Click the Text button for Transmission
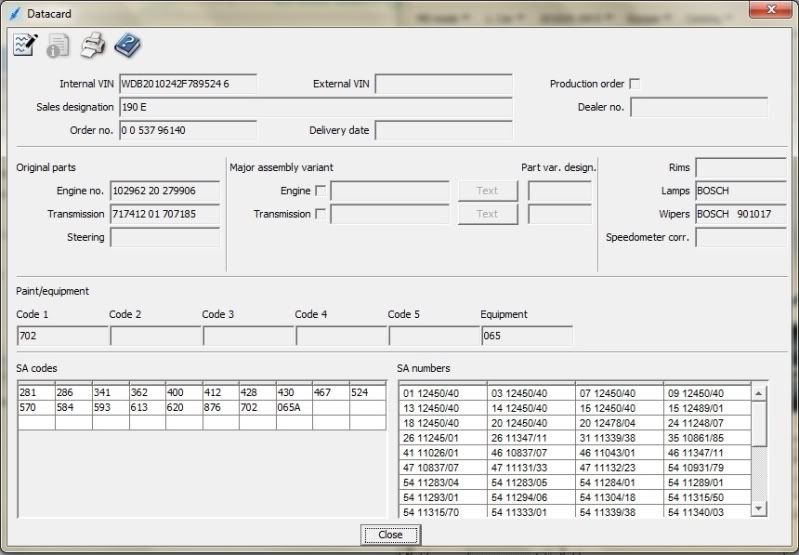 (x=488, y=214)
